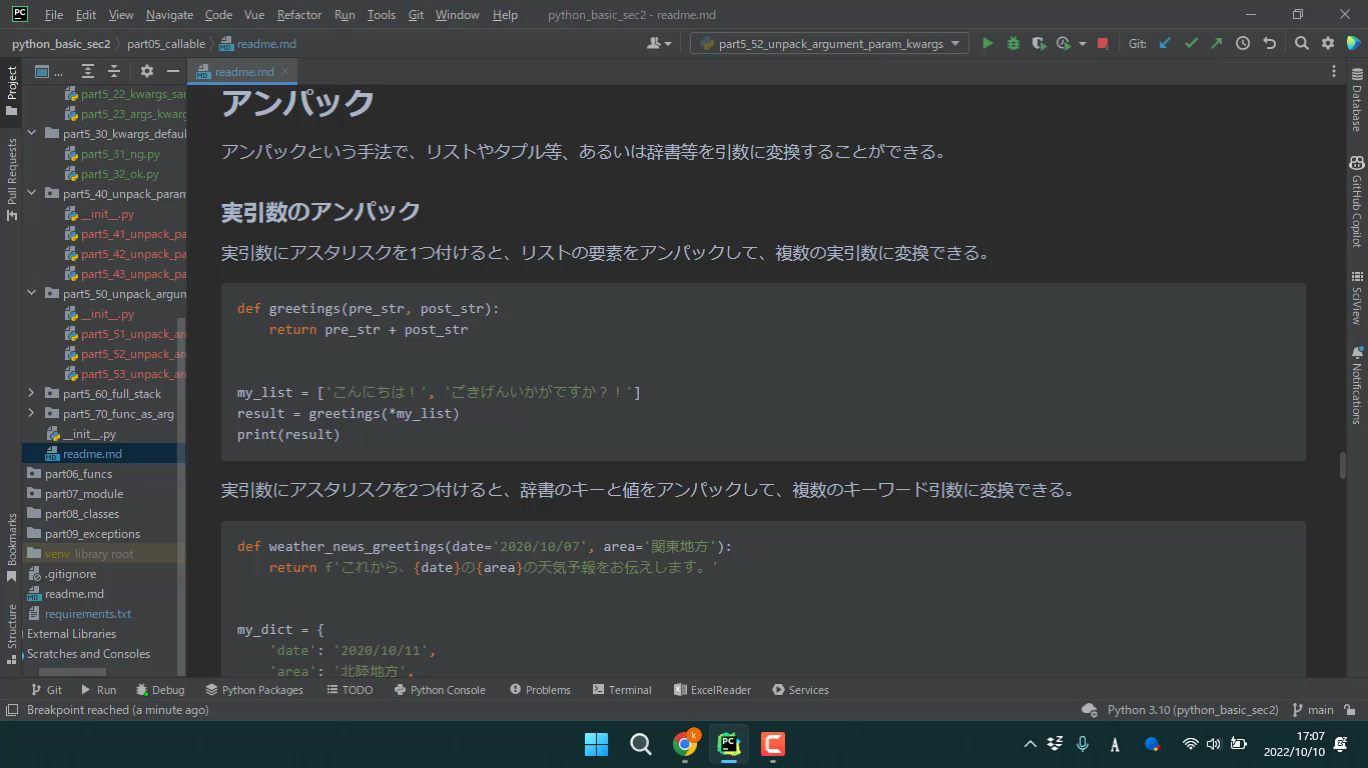The image size is (1368, 768).
Task: Collapse the part5_40_unpack_param folder
Action: (32, 194)
